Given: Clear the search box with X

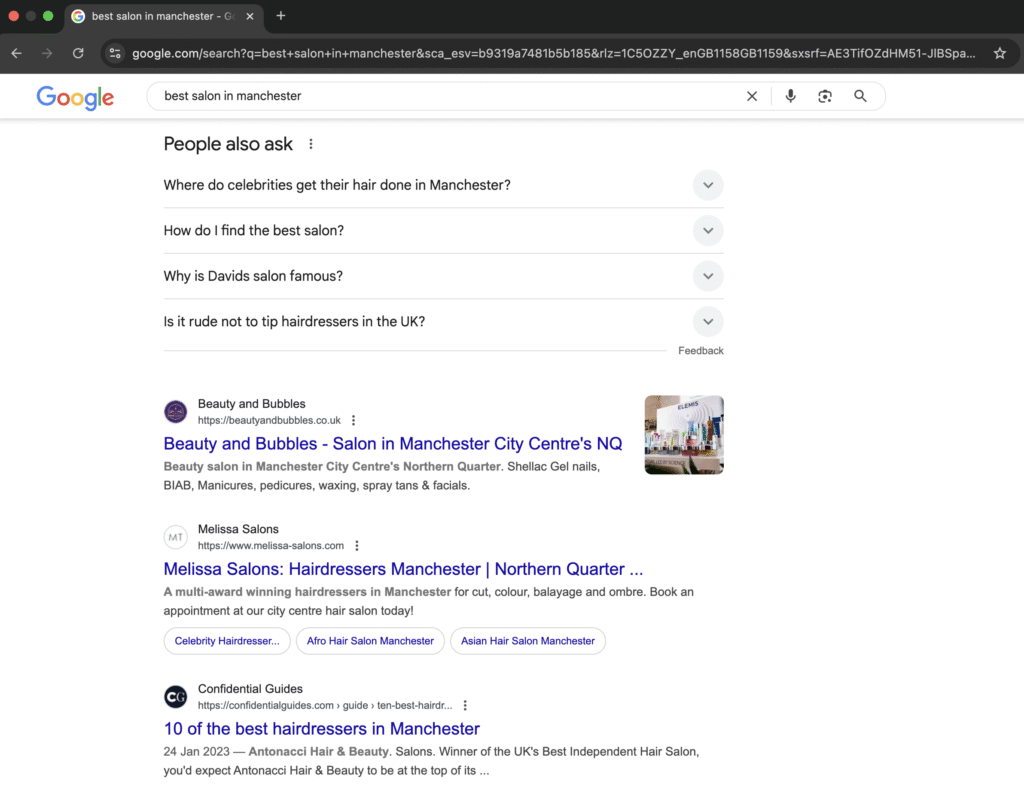Looking at the screenshot, I should [752, 96].
